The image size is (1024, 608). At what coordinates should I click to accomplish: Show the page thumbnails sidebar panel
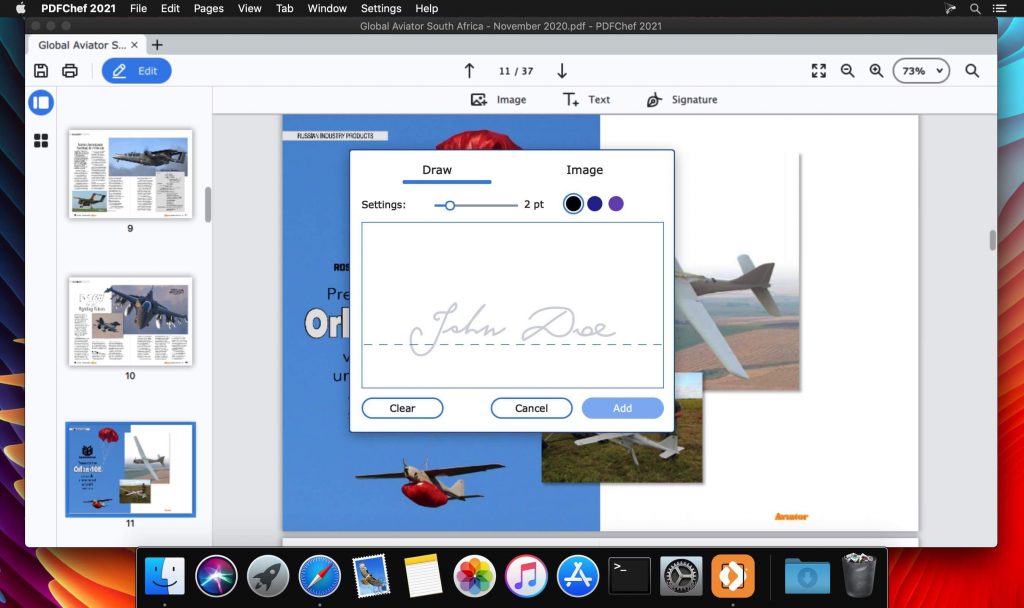(x=40, y=103)
